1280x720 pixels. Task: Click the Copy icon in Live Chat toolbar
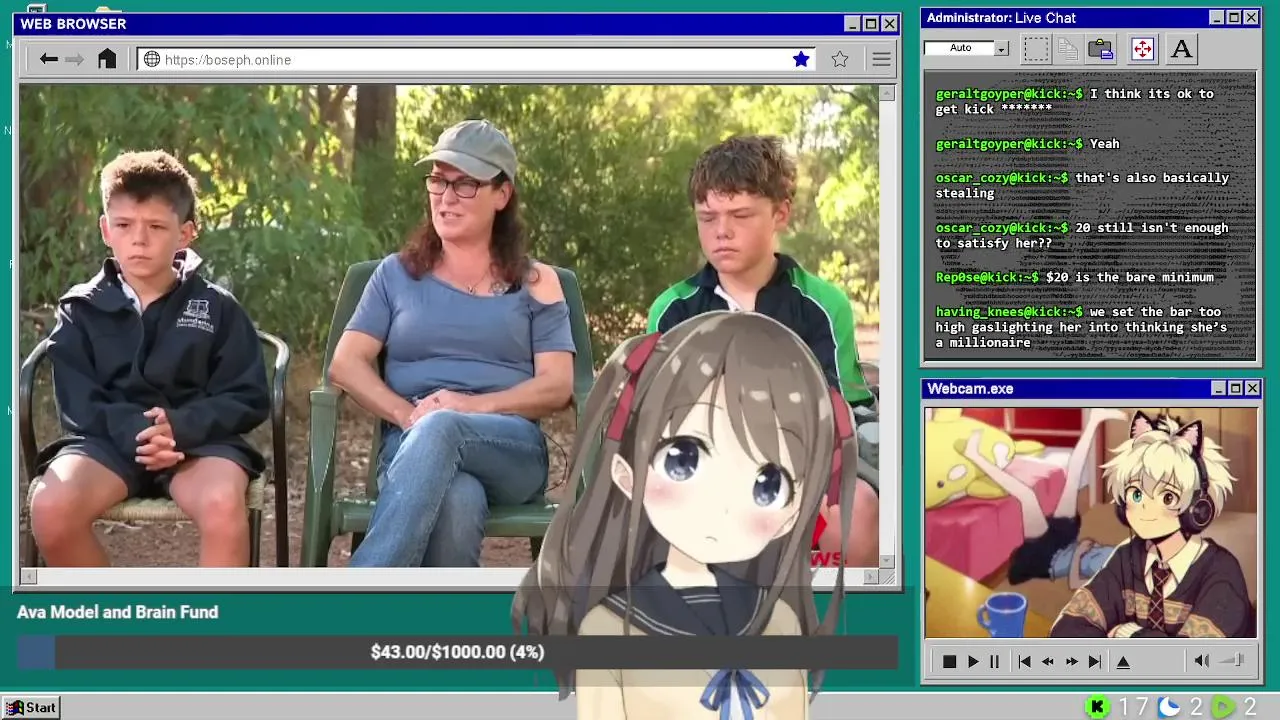click(x=1068, y=48)
